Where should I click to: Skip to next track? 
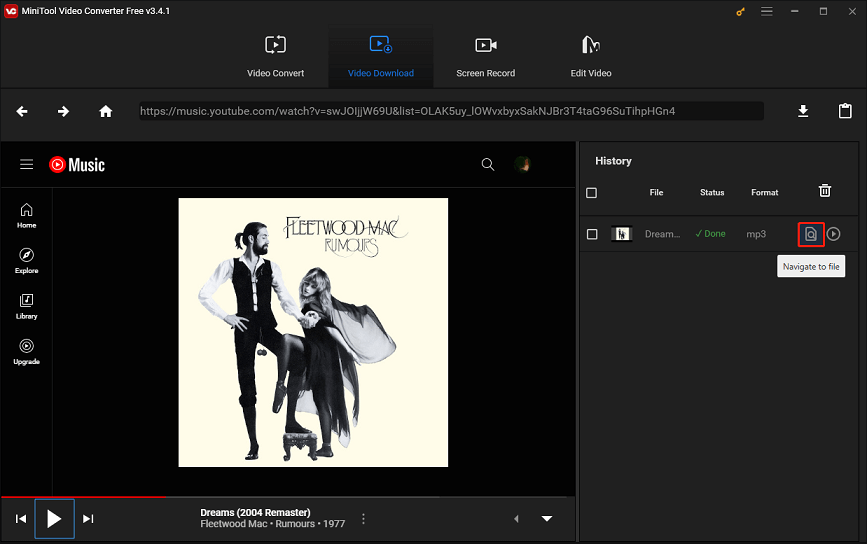[x=88, y=519]
